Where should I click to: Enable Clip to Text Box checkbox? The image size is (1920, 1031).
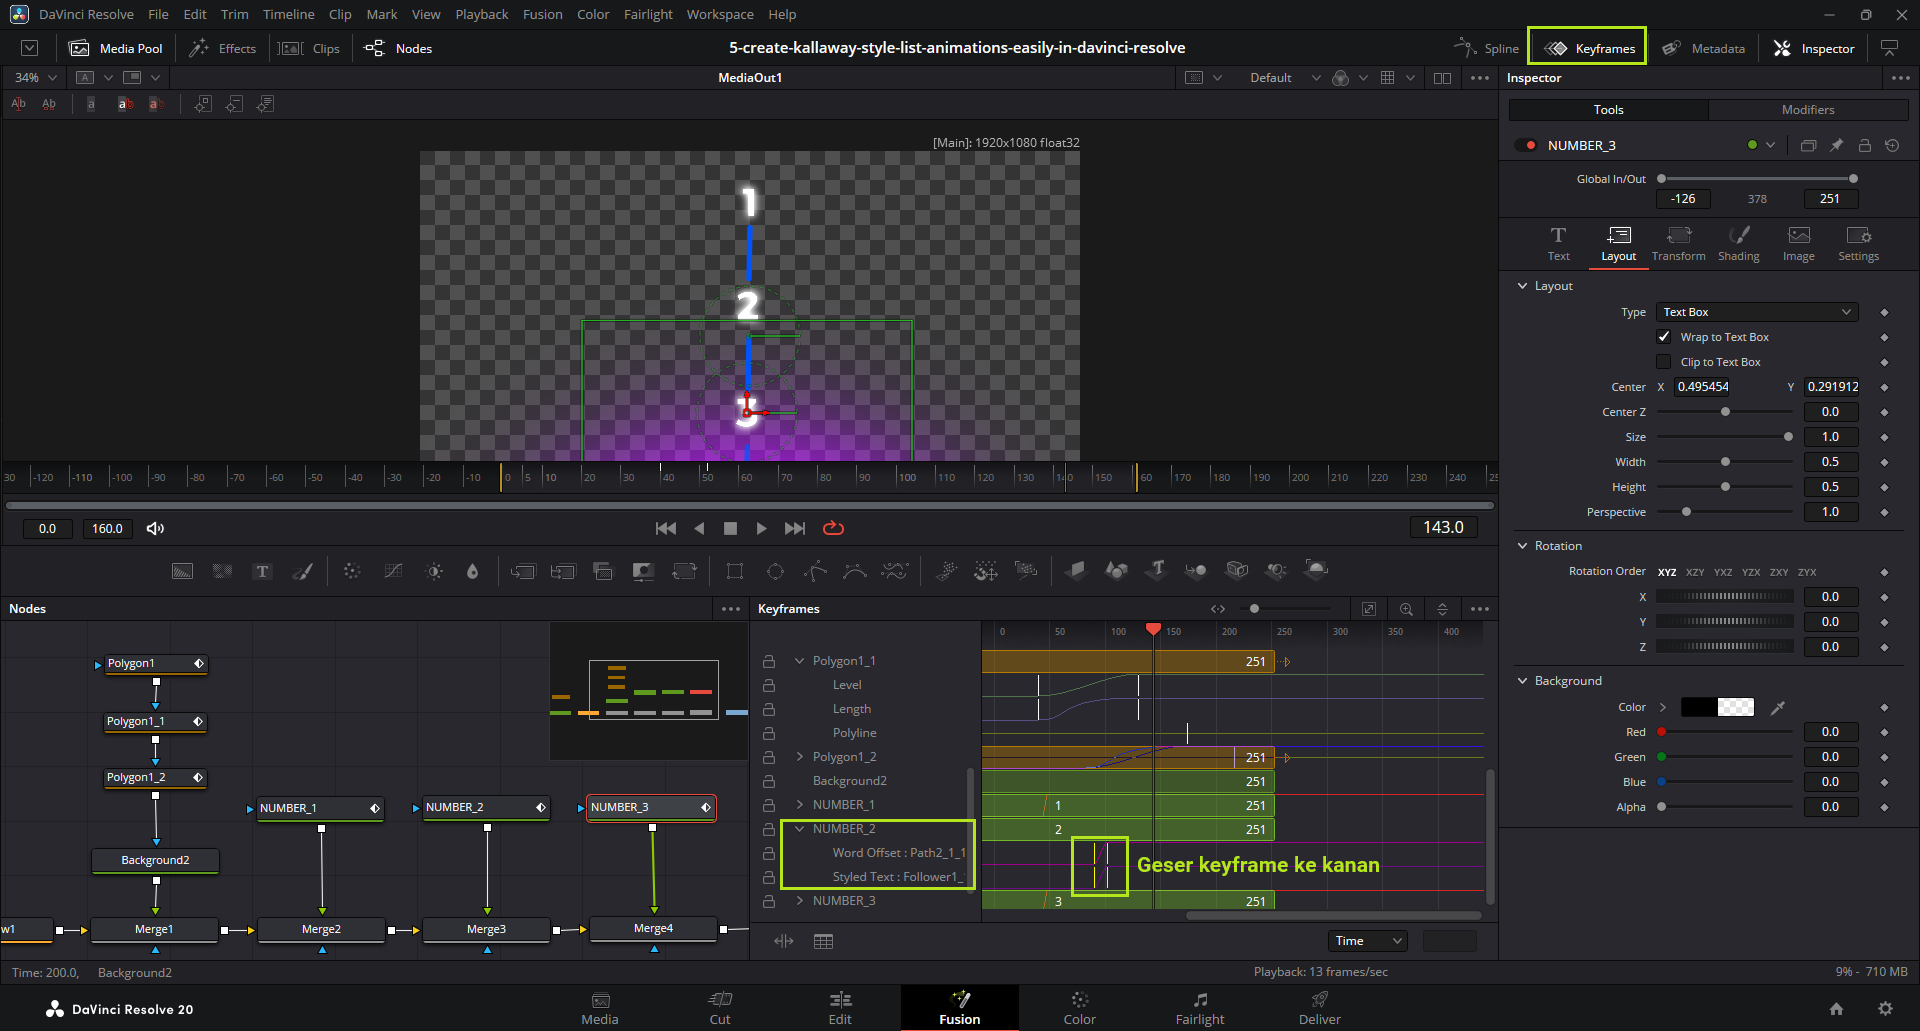click(x=1664, y=362)
